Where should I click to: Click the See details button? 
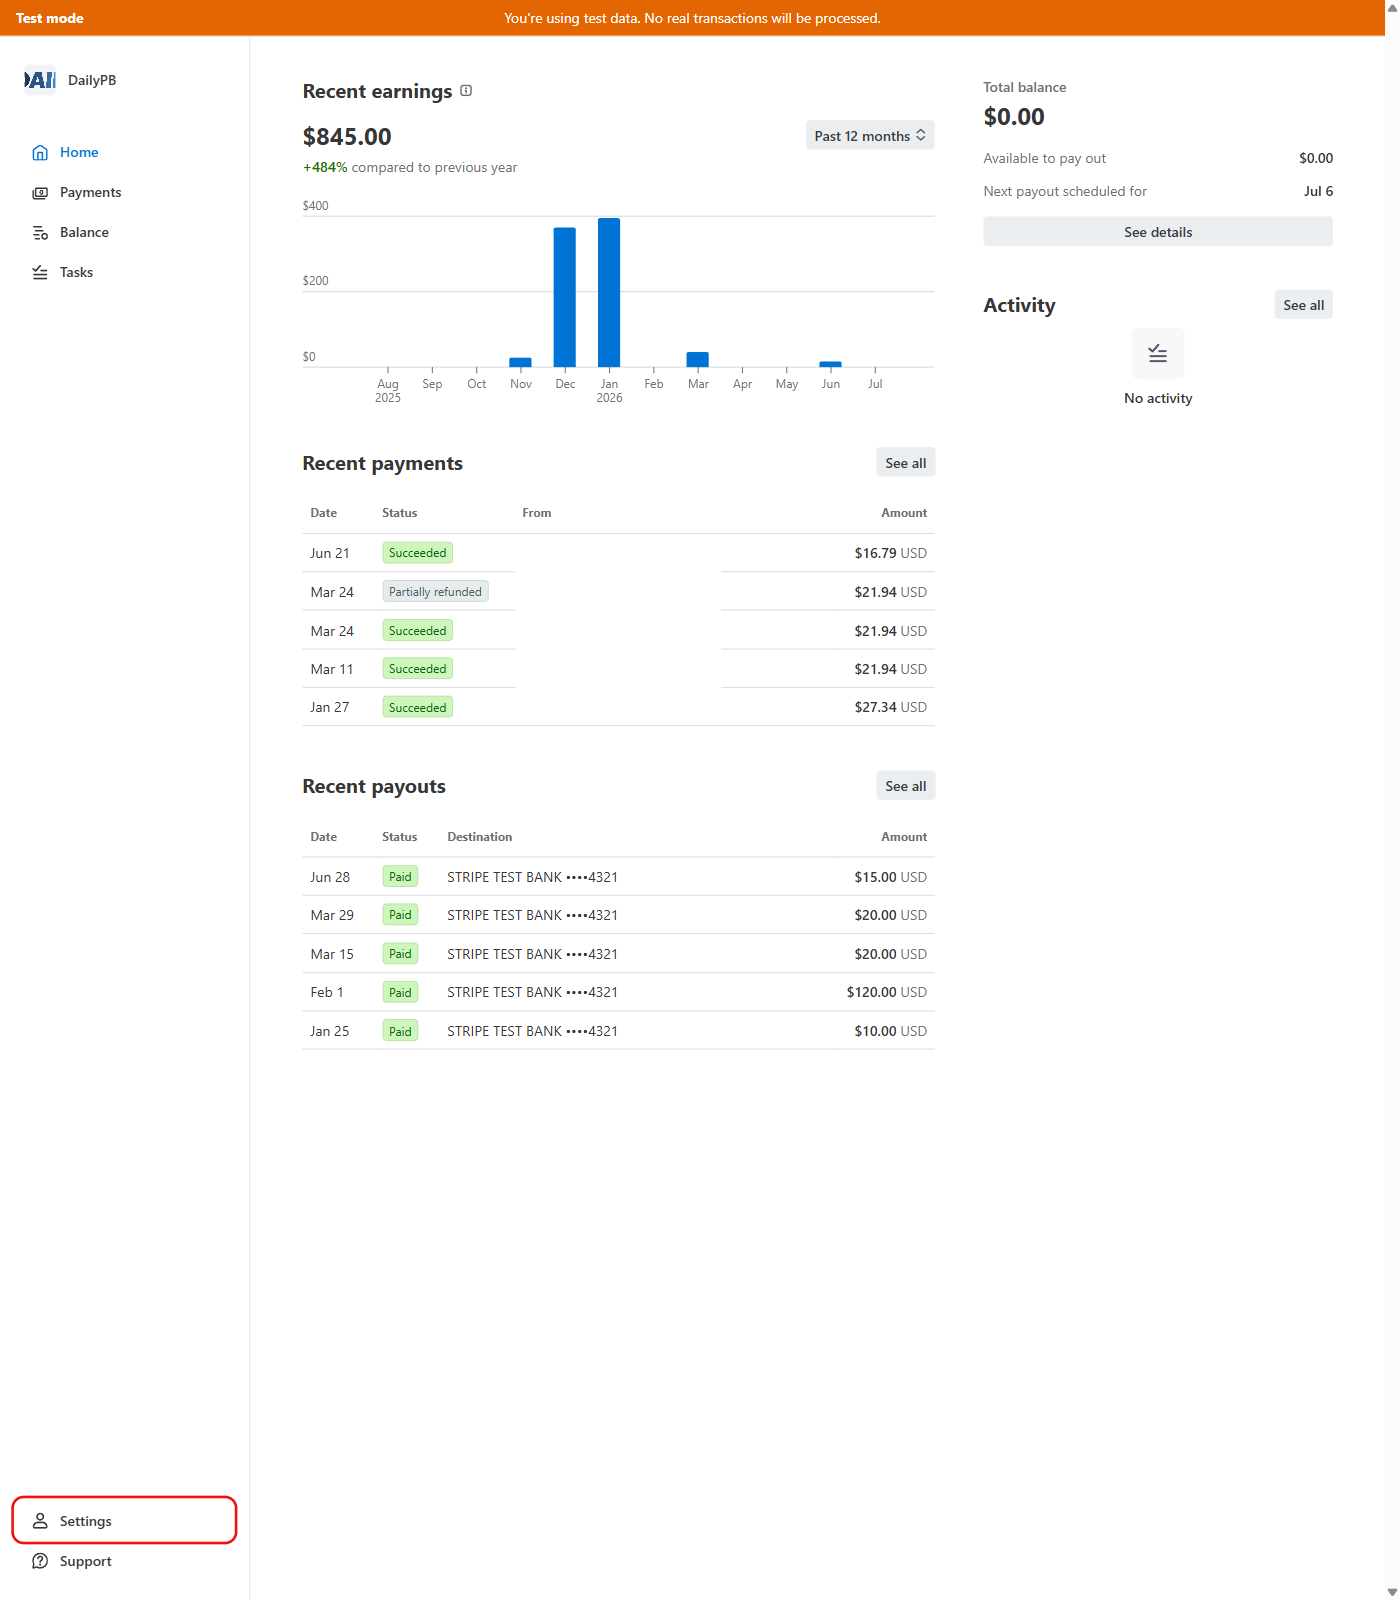coord(1158,232)
